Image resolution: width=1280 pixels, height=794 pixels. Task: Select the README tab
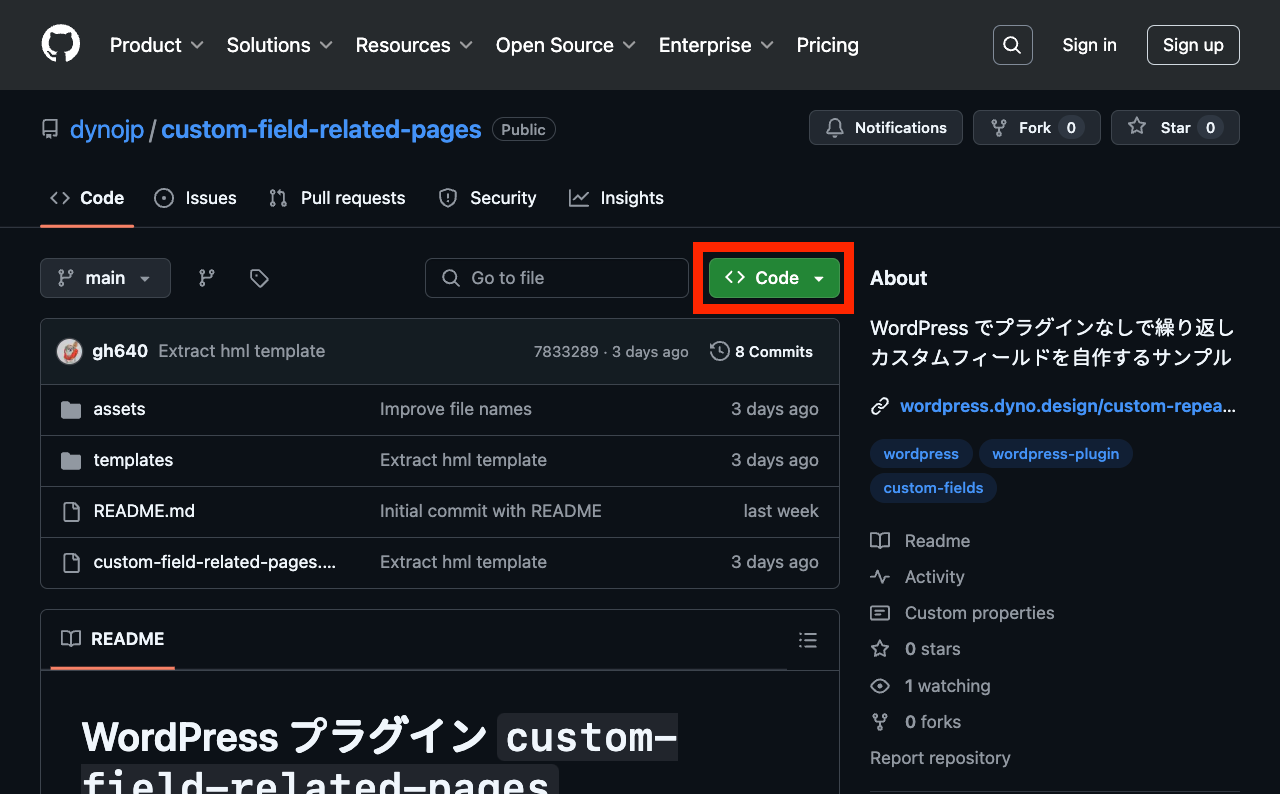[x=113, y=639]
